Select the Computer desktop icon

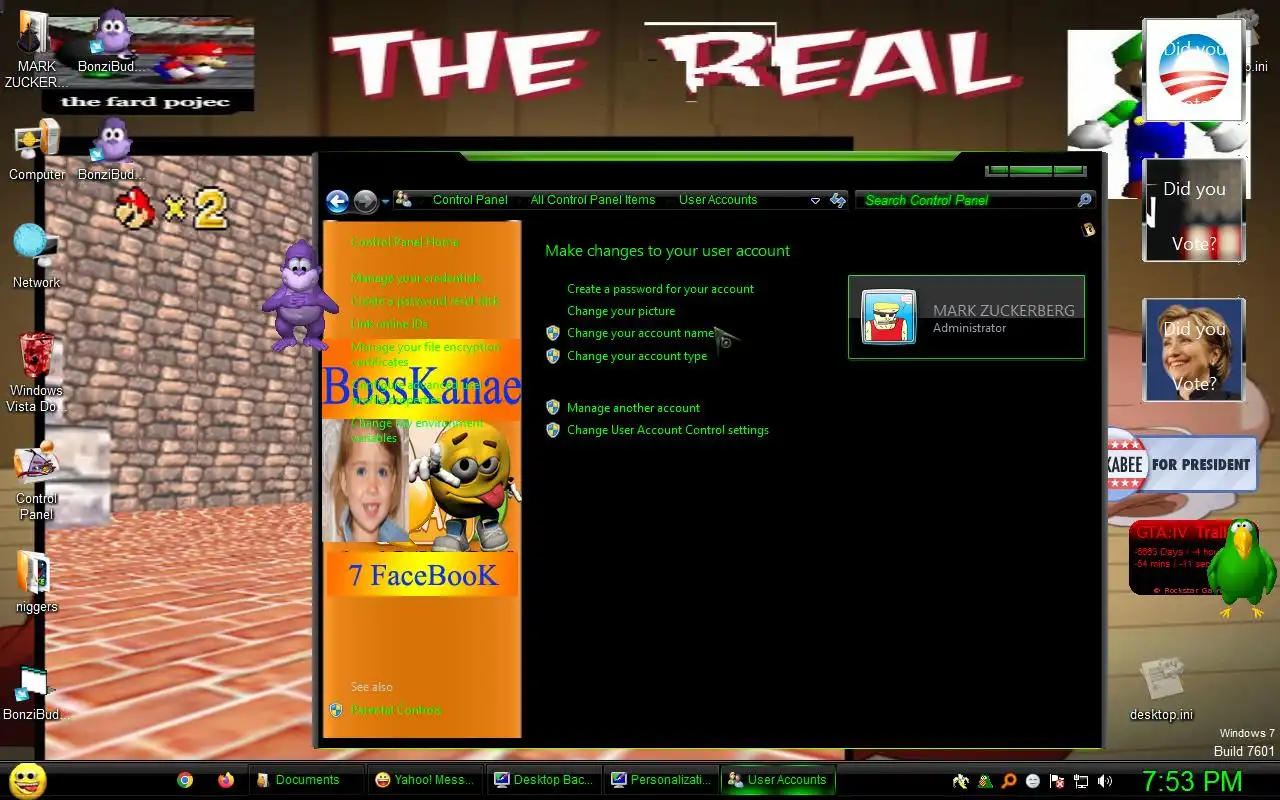(37, 150)
